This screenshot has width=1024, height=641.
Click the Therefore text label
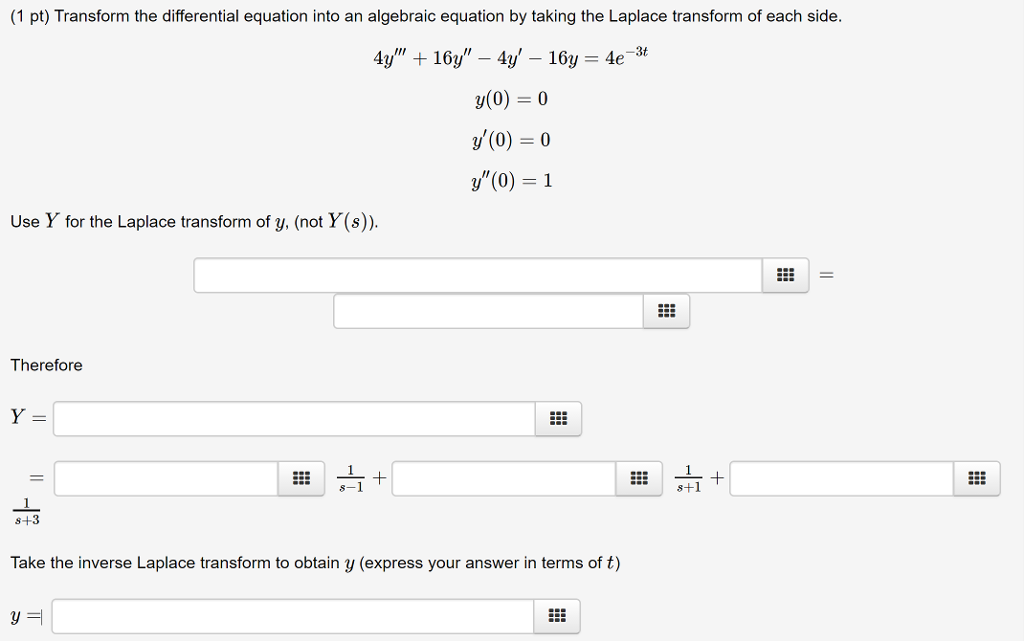[46, 365]
